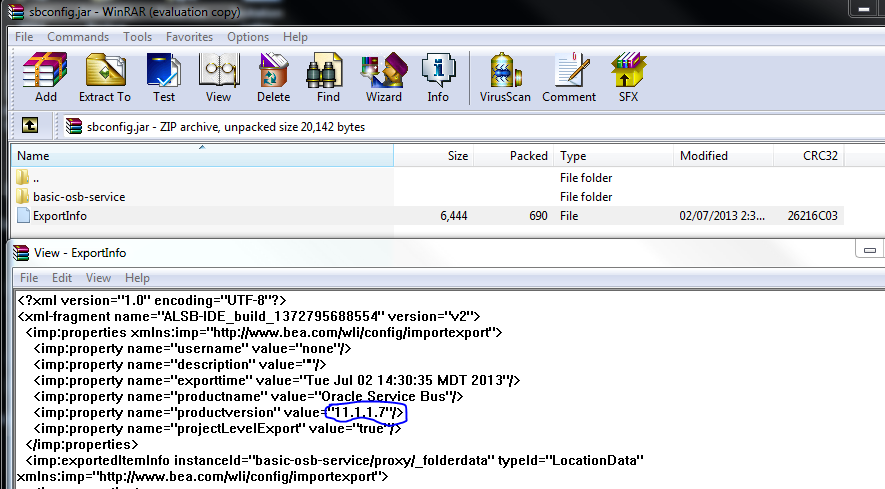The image size is (885, 489).
Task: Click the projectLevelExport property line
Action: click(217, 429)
